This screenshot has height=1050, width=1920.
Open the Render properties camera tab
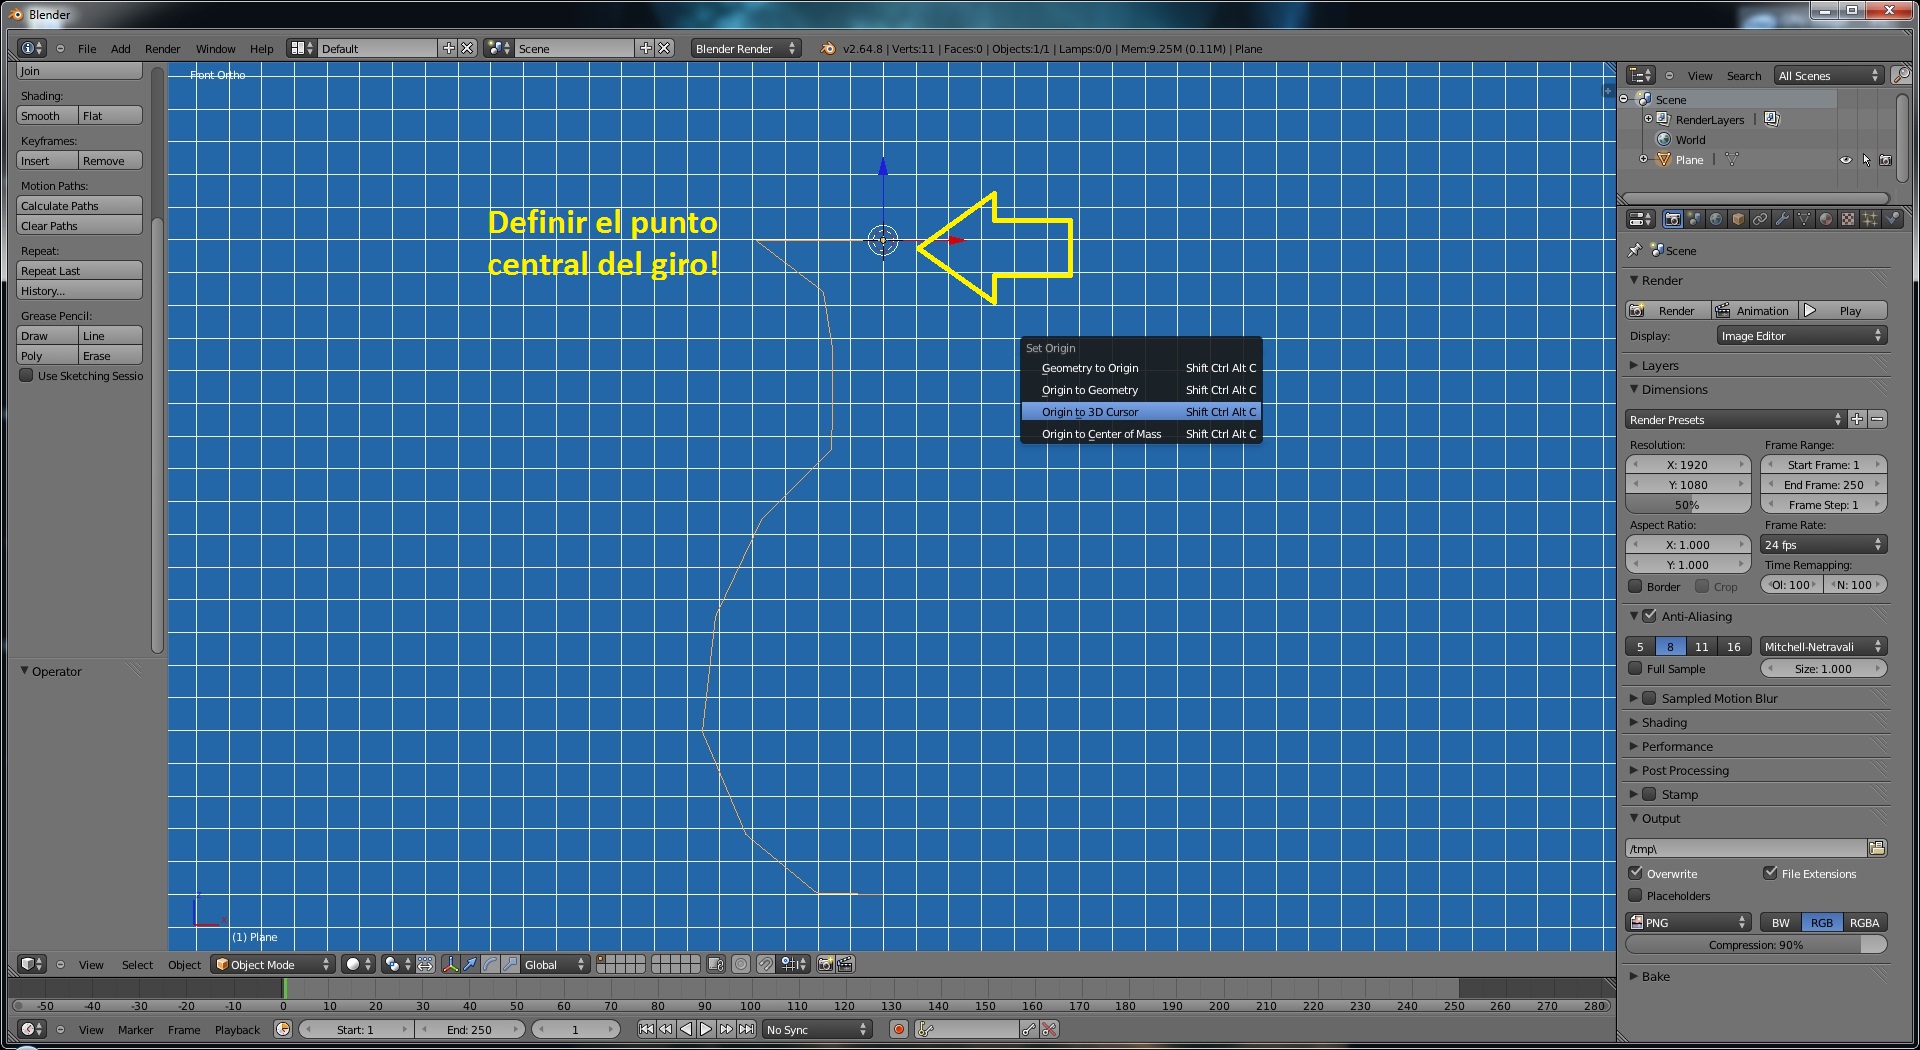(1673, 219)
